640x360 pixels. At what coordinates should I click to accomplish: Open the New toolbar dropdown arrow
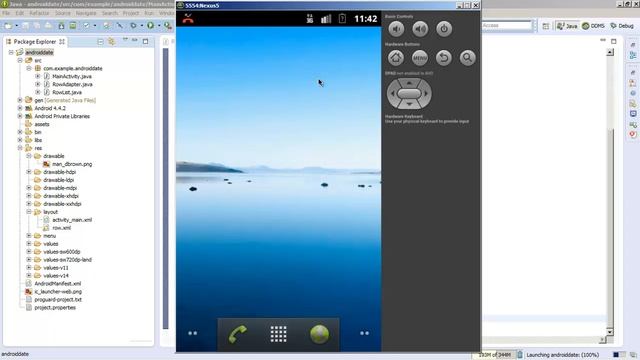point(16,26)
